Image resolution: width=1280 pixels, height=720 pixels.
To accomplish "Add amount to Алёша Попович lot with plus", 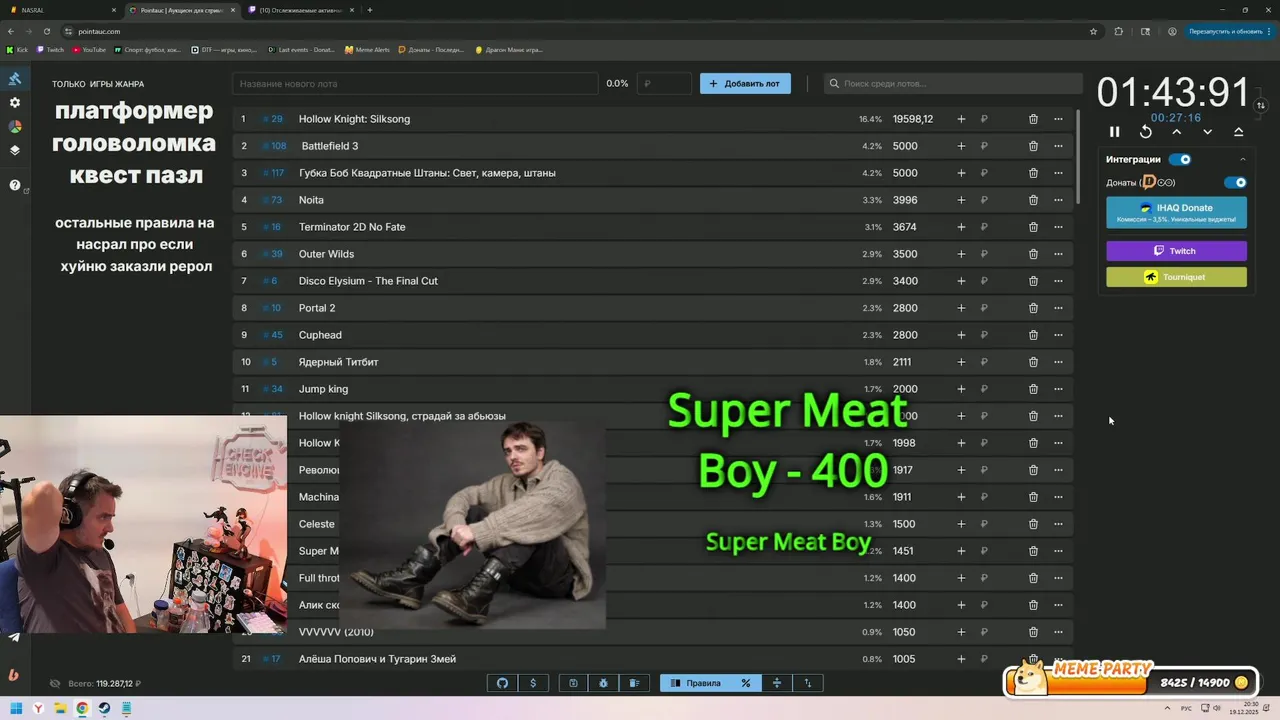I will point(961,659).
